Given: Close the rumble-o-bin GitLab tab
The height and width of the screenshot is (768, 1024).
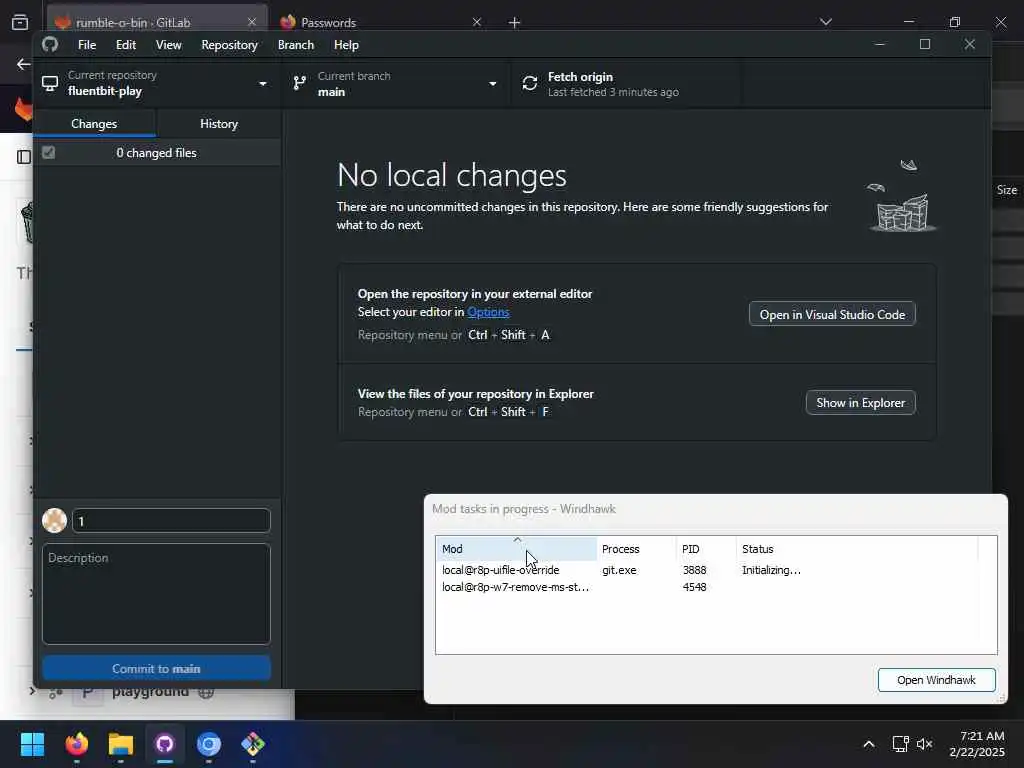Looking at the screenshot, I should (x=252, y=22).
